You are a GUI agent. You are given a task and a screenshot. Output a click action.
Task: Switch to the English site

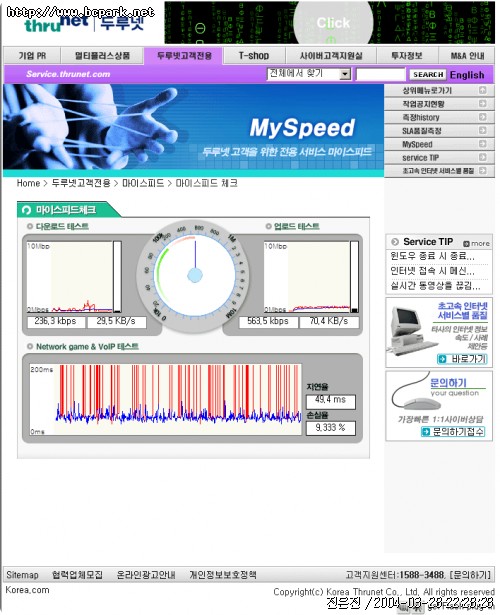[x=467, y=75]
